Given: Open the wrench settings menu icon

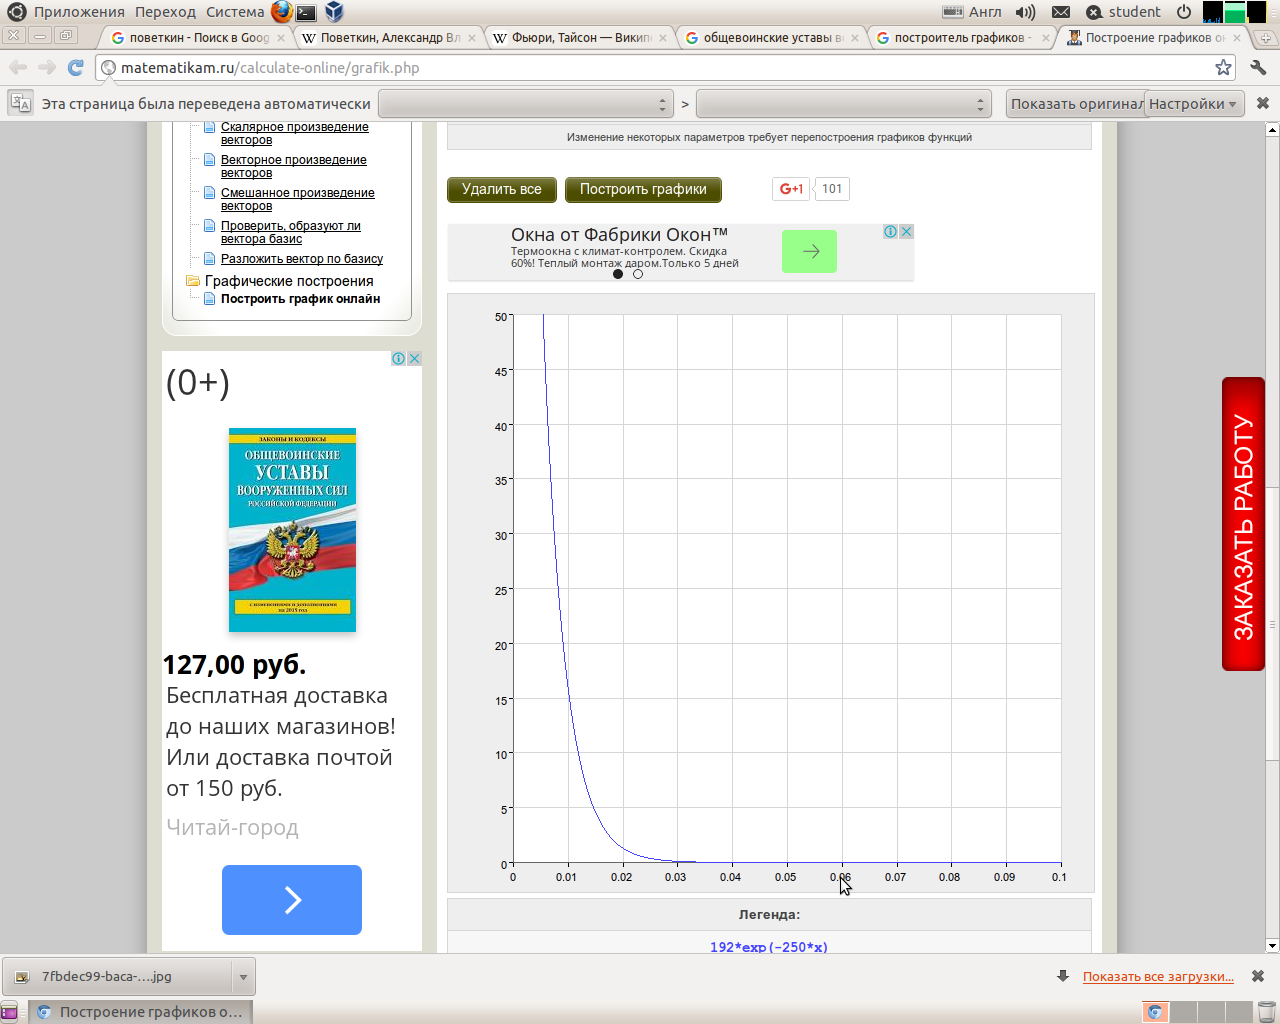Looking at the screenshot, I should pyautogui.click(x=1258, y=67).
